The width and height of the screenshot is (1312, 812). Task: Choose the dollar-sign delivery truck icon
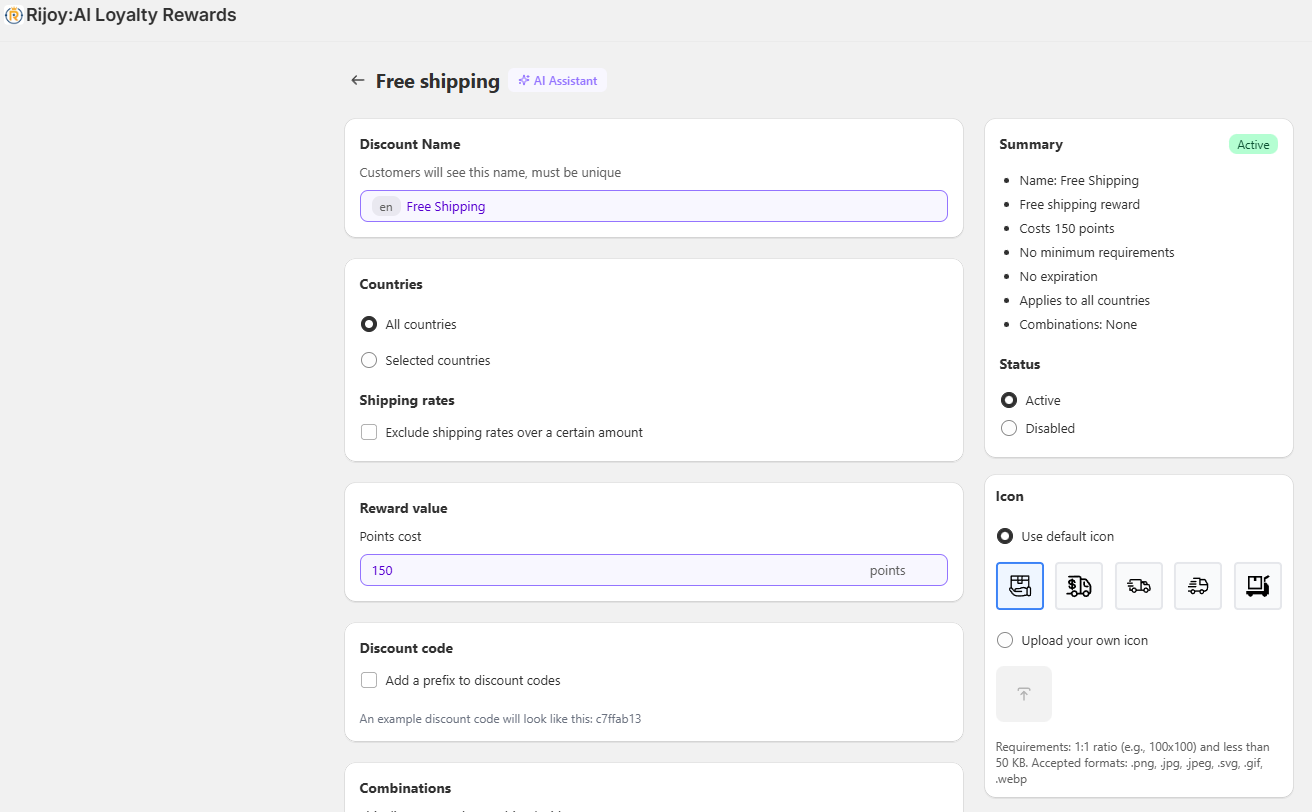point(1078,585)
